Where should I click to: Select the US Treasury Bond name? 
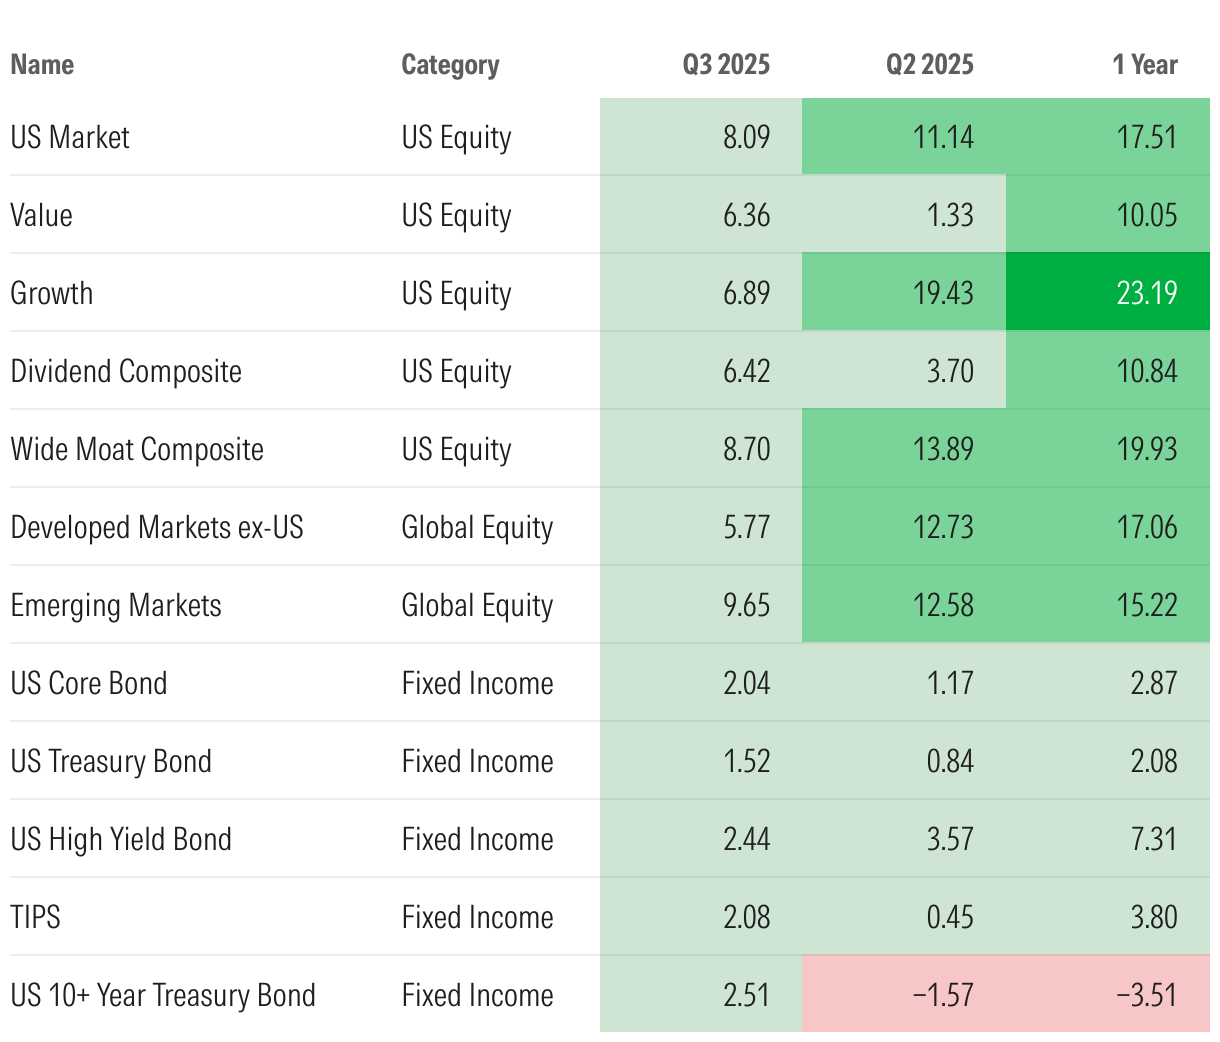(111, 761)
